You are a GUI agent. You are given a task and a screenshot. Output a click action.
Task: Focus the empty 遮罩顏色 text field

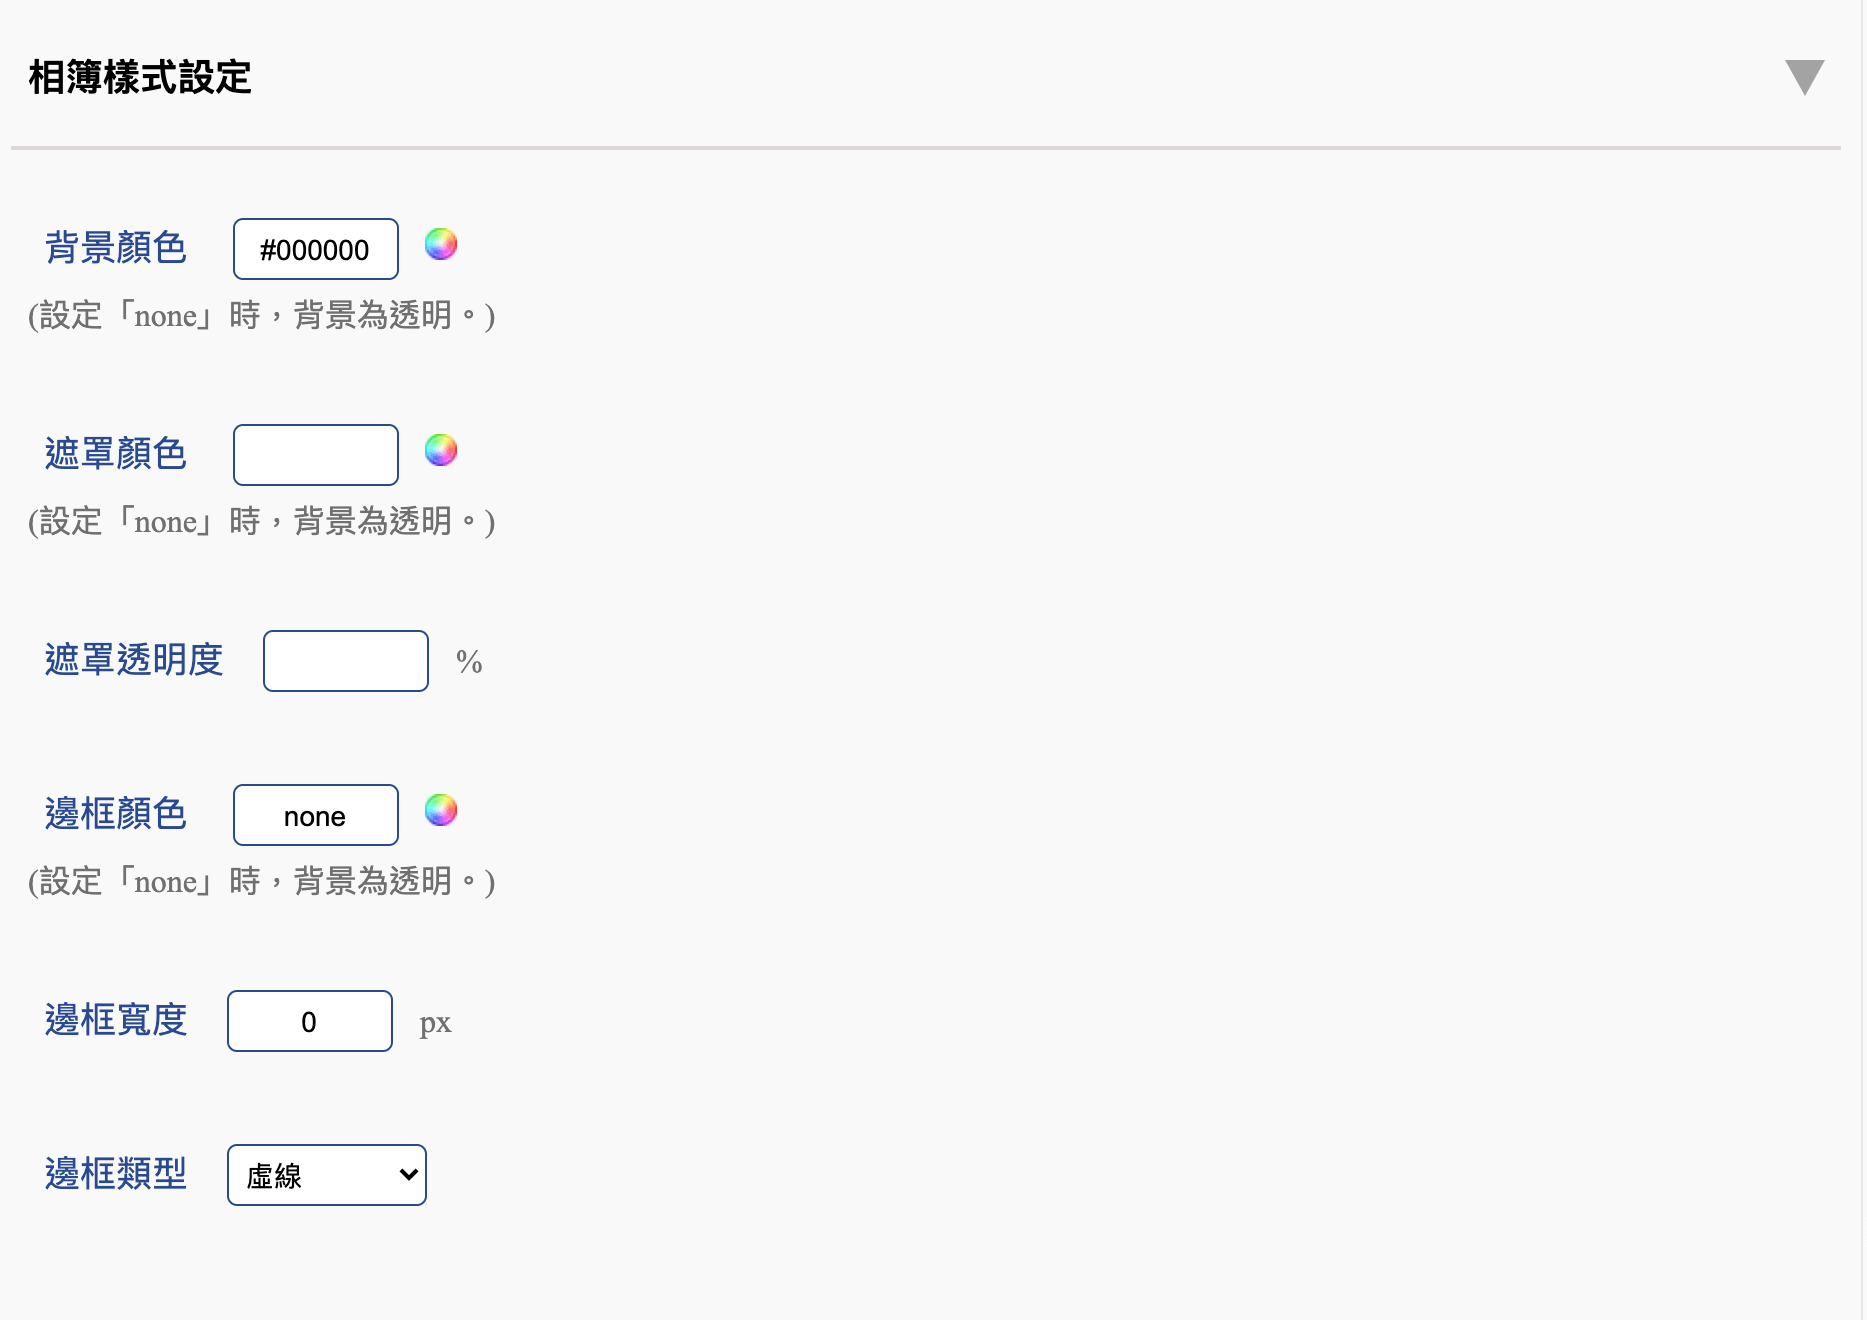(x=316, y=455)
